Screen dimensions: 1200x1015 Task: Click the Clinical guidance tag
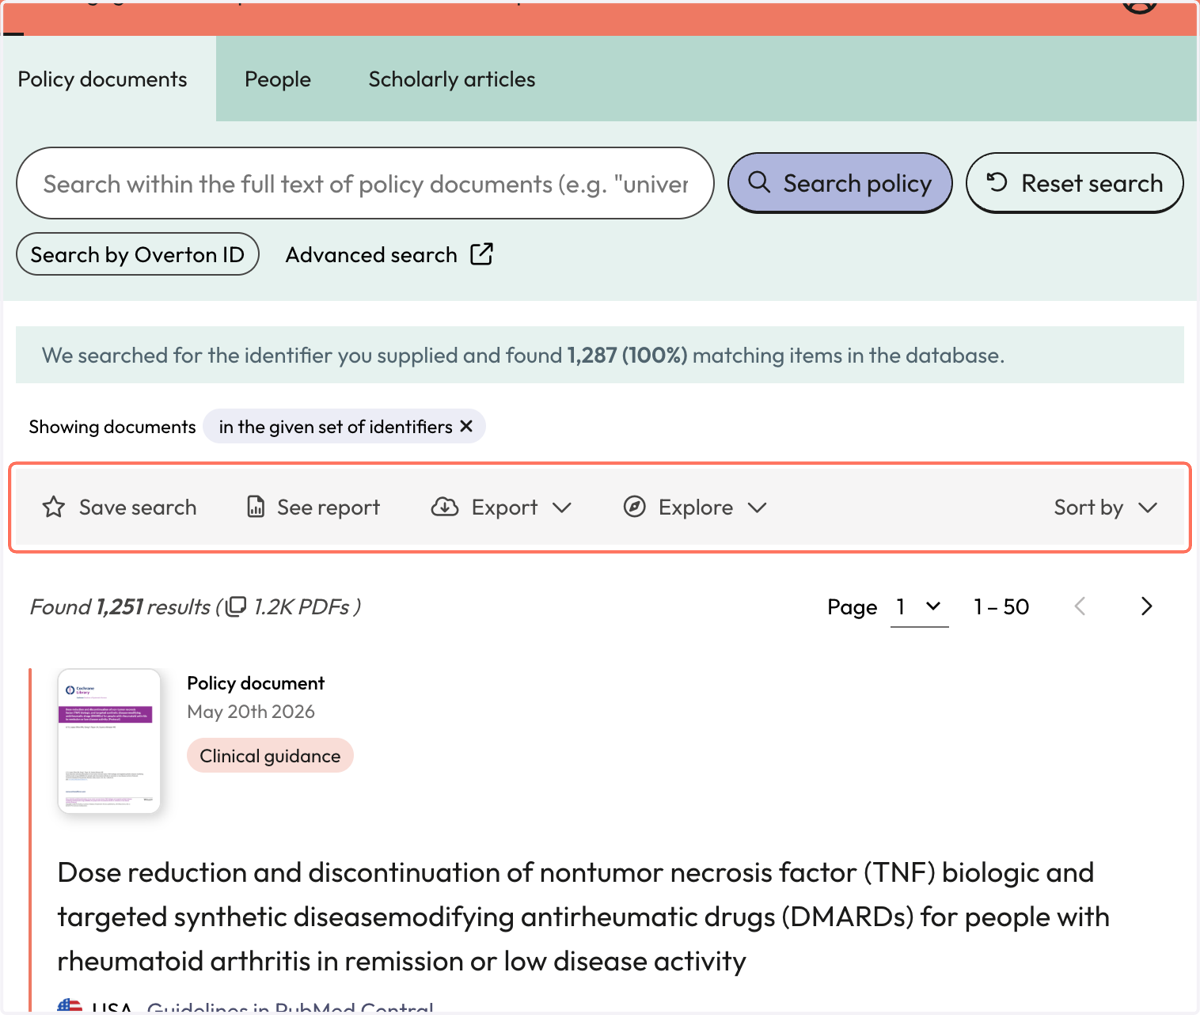pos(270,756)
